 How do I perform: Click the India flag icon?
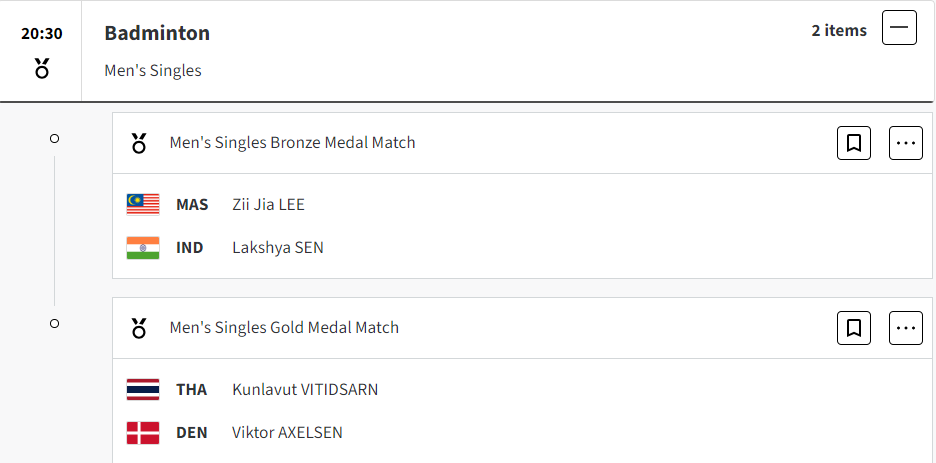click(x=143, y=248)
